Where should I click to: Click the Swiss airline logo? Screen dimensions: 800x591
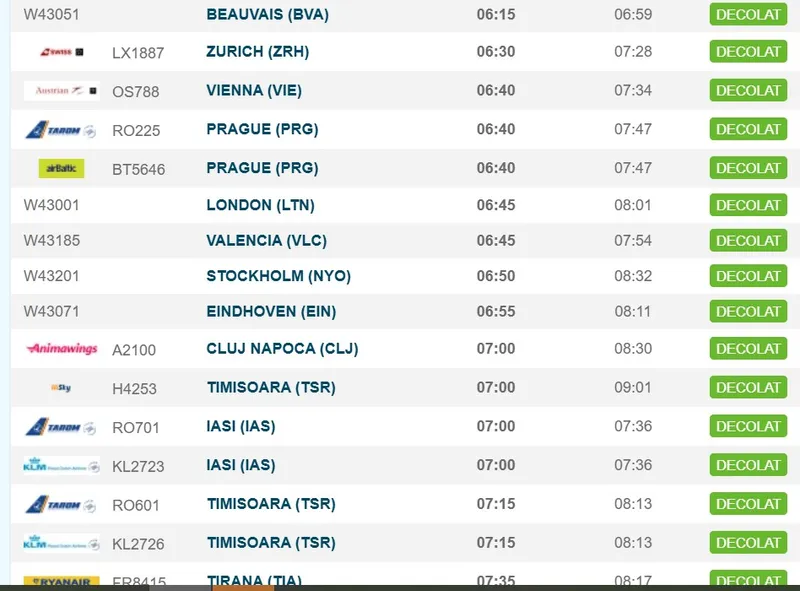[61, 52]
